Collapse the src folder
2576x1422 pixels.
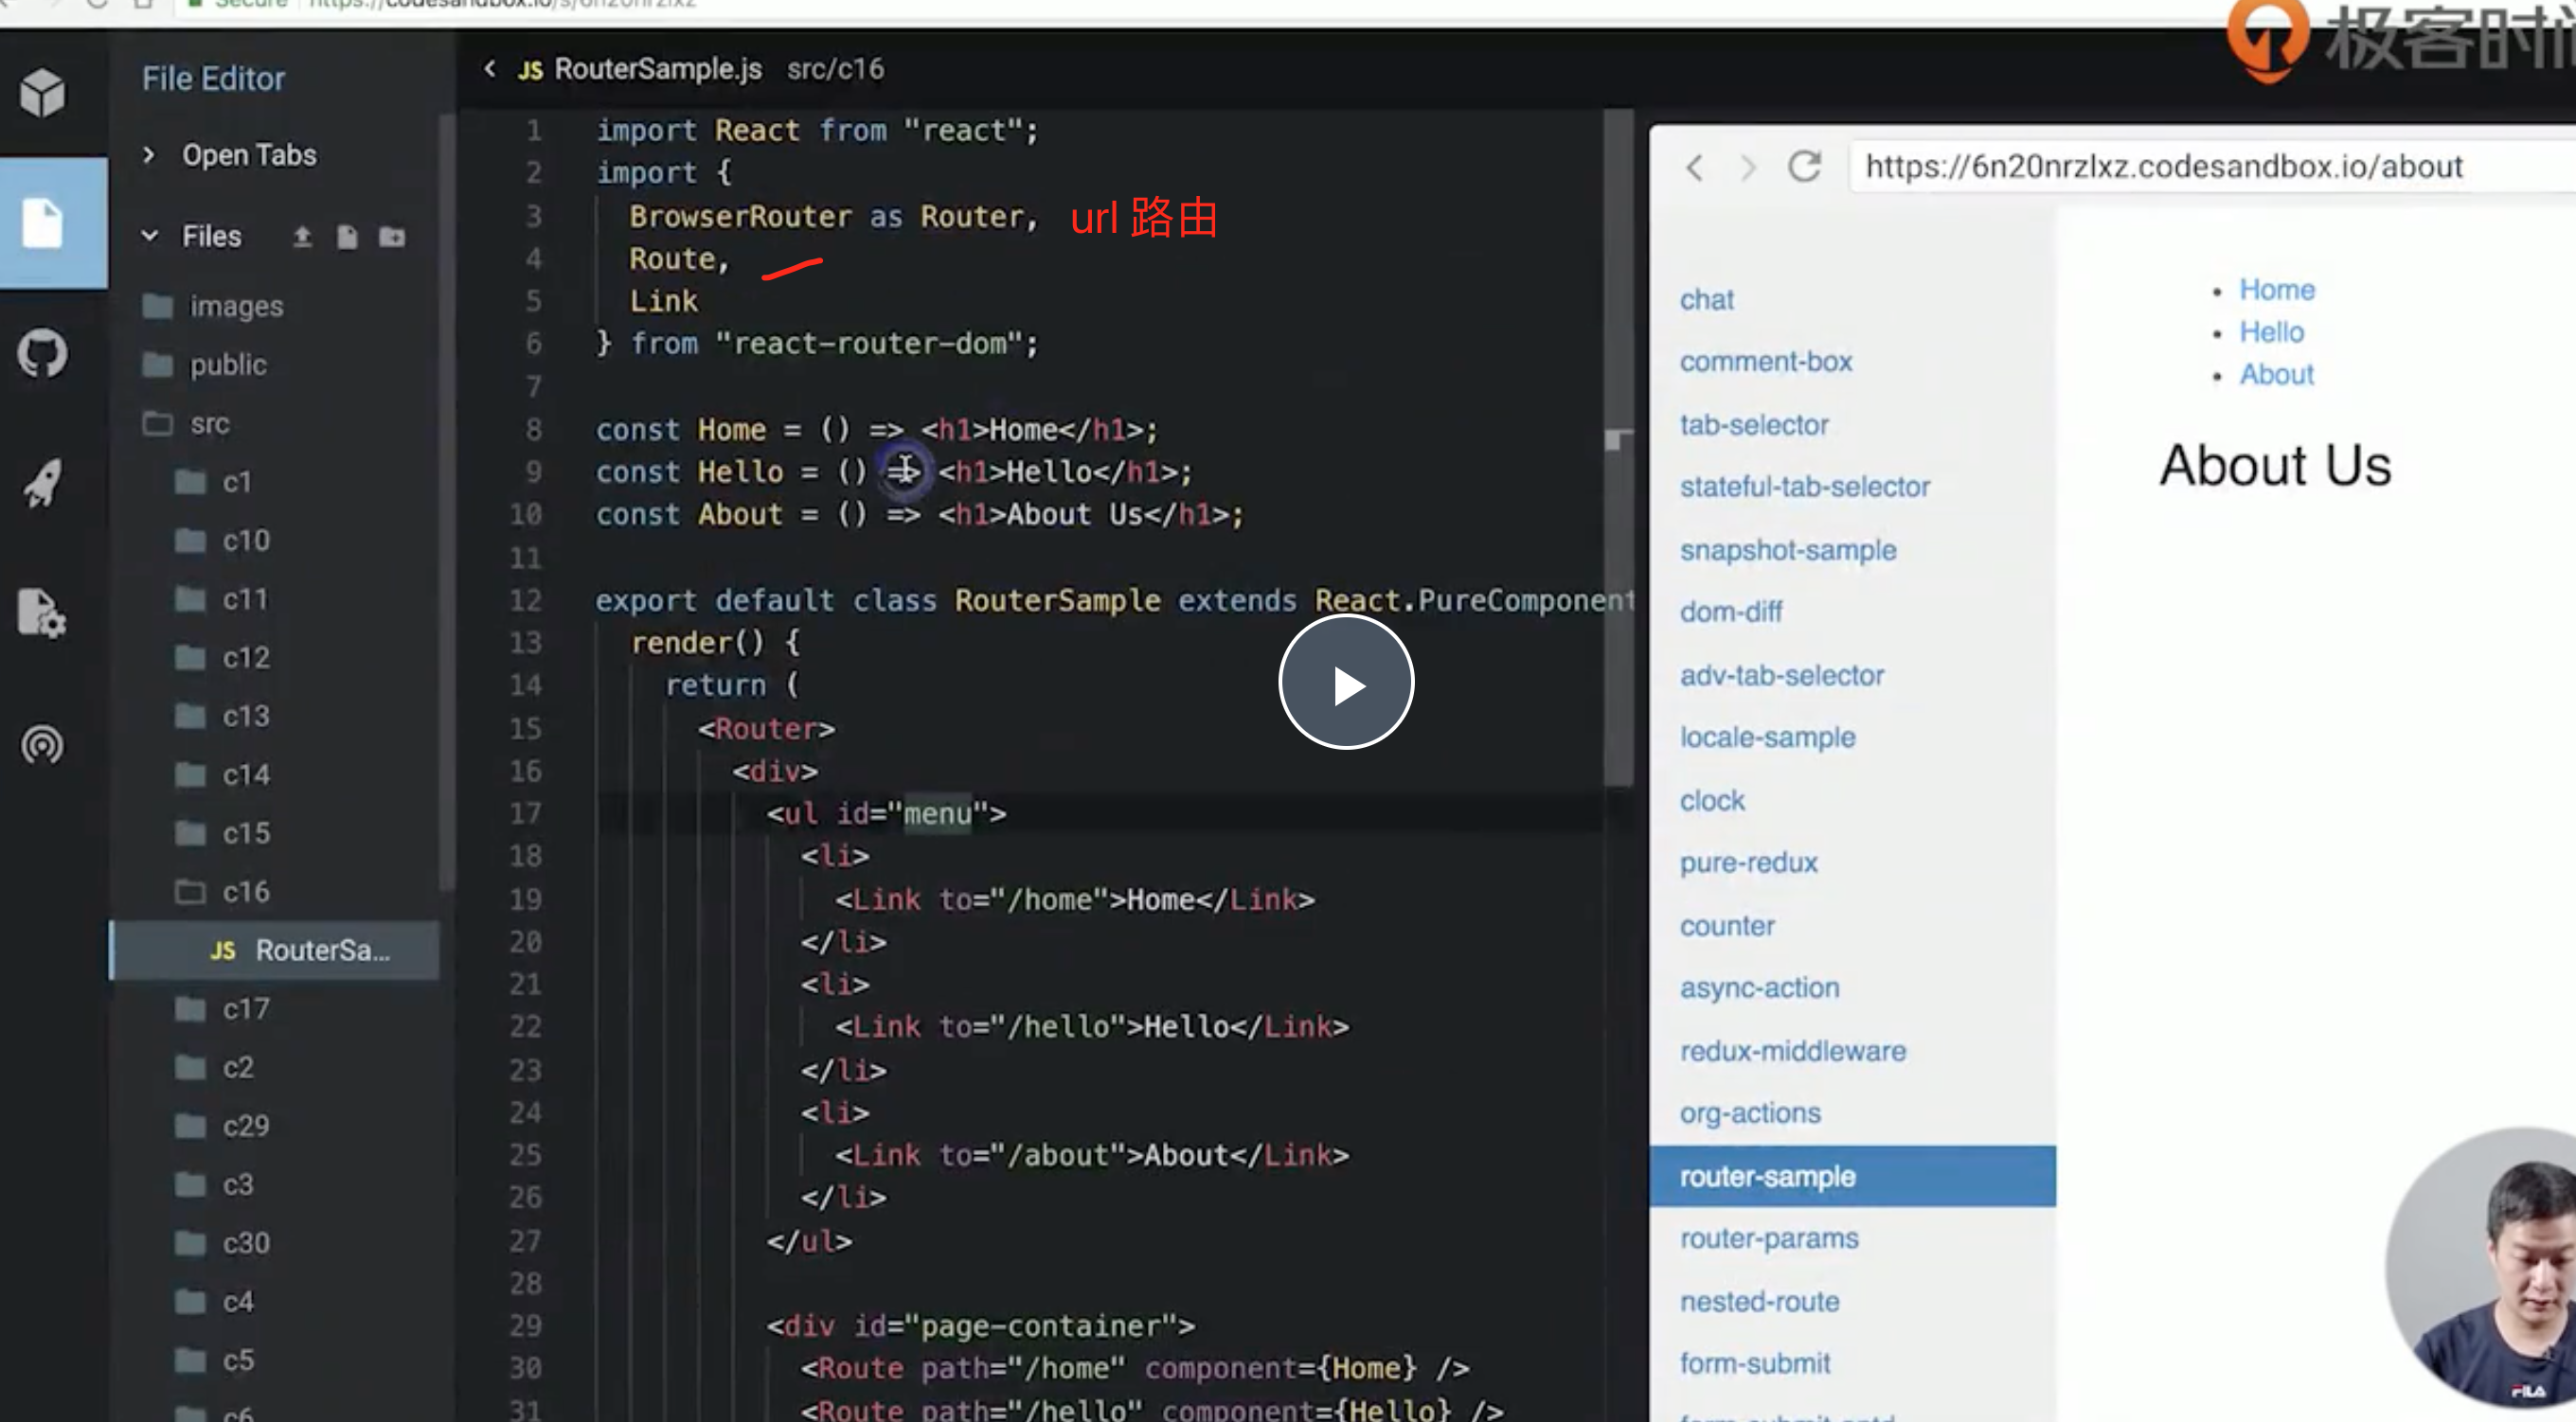pyautogui.click(x=209, y=424)
